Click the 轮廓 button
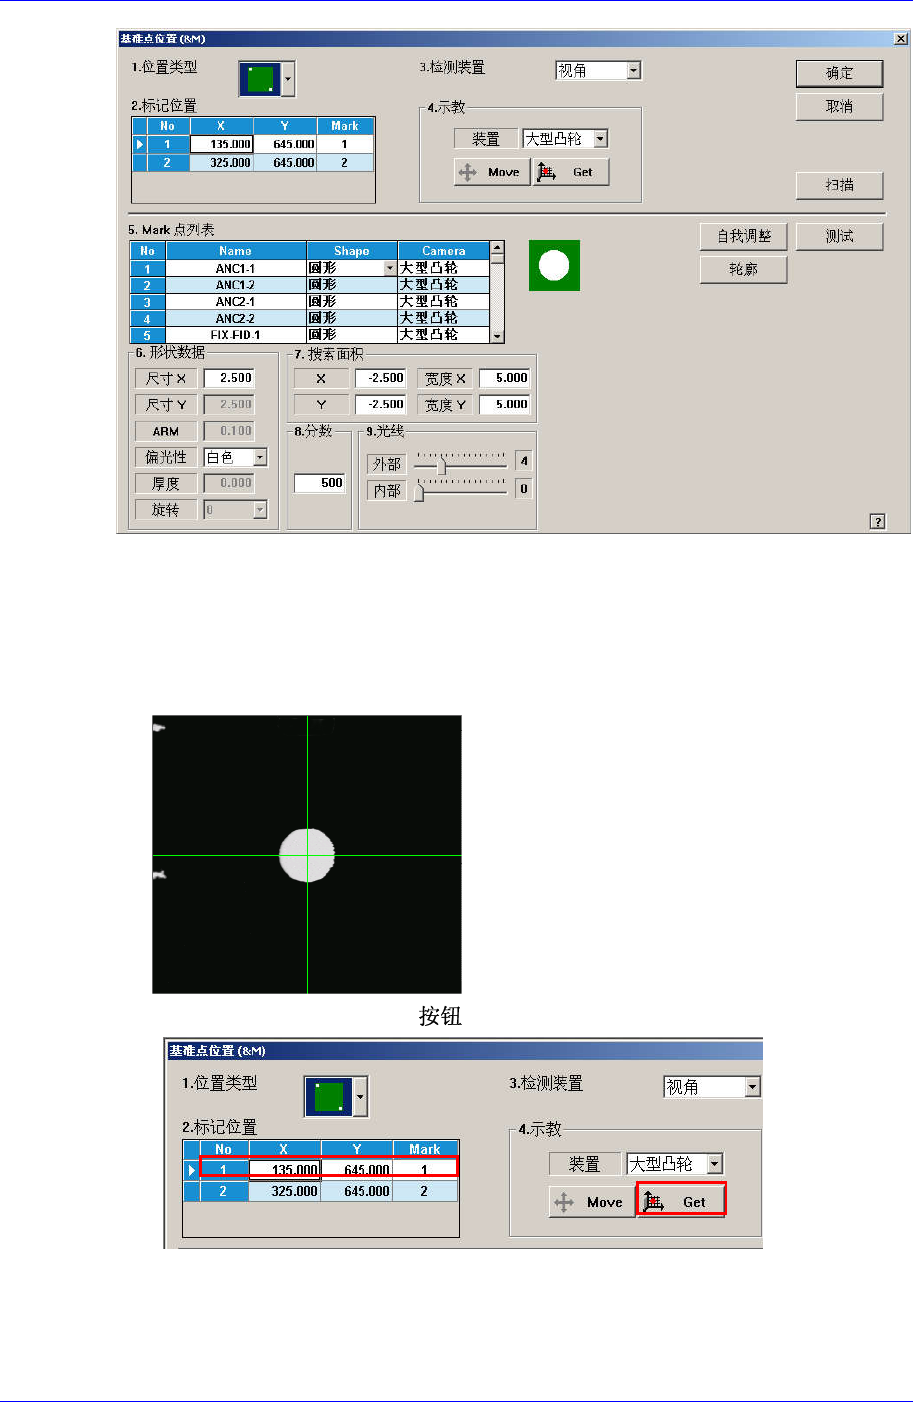This screenshot has height=1402, width=913. coord(744,270)
